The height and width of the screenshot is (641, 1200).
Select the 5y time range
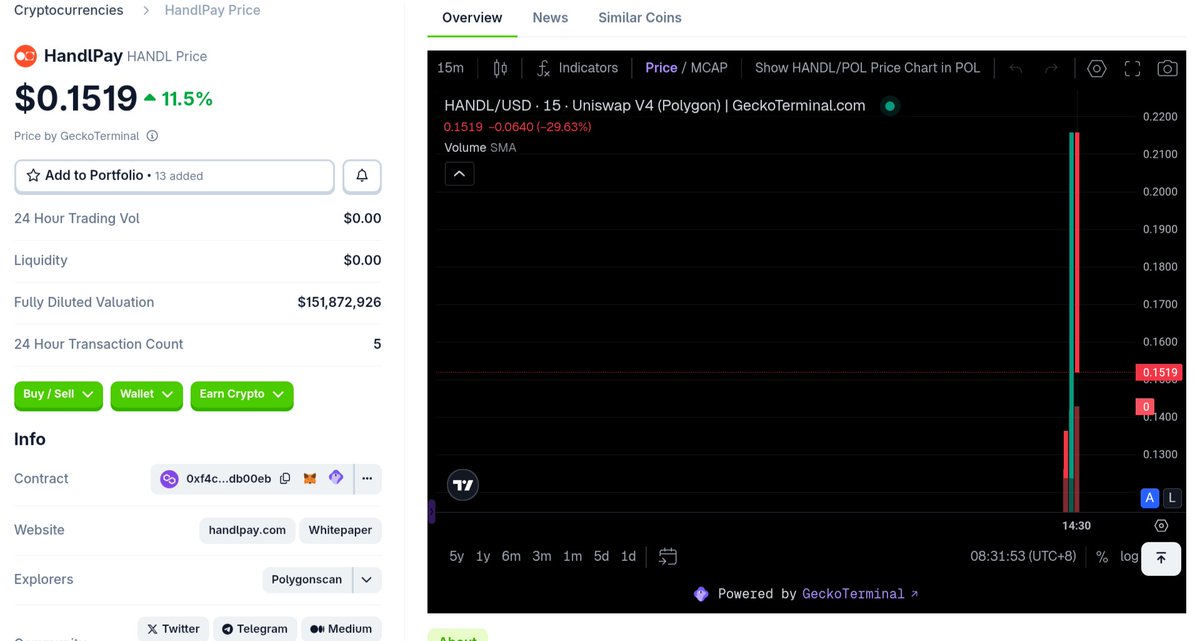457,557
